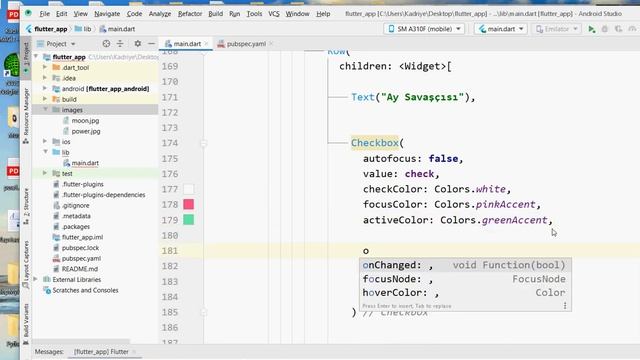The height and width of the screenshot is (360, 640).
Task: Select onChanged completion suggestion
Action: (x=465, y=265)
